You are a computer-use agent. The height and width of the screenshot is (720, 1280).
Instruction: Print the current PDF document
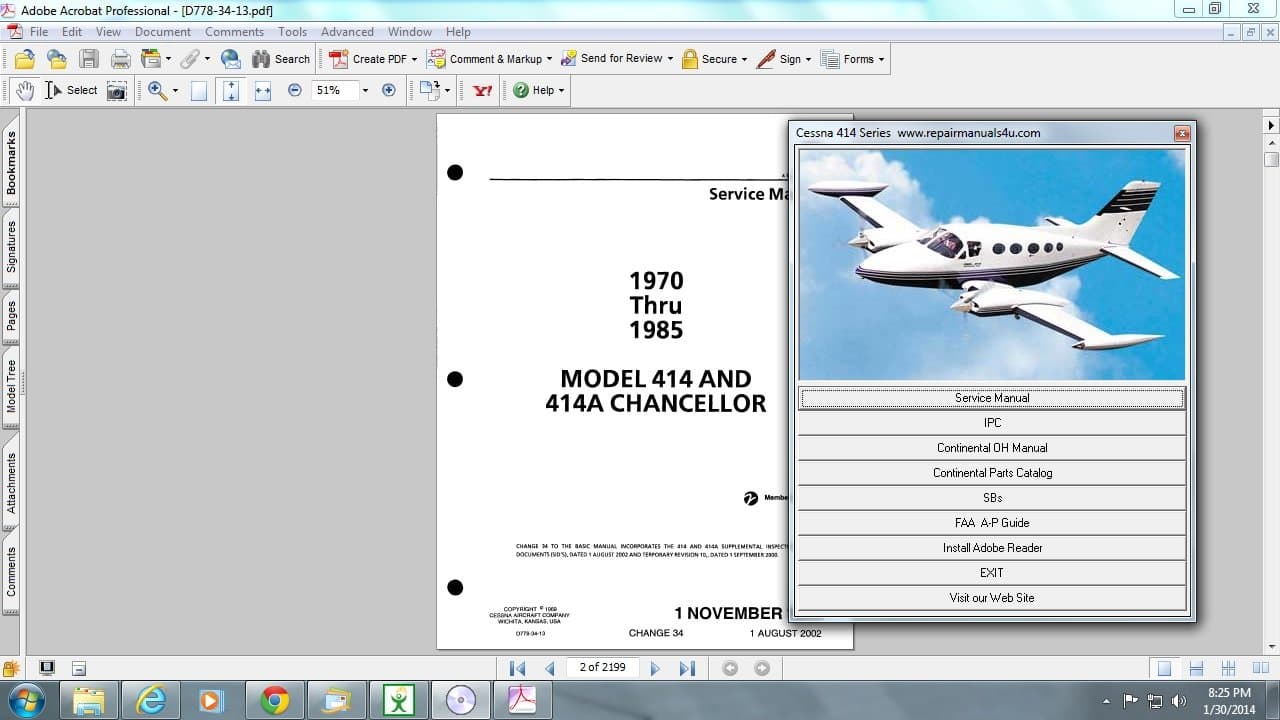pyautogui.click(x=120, y=58)
